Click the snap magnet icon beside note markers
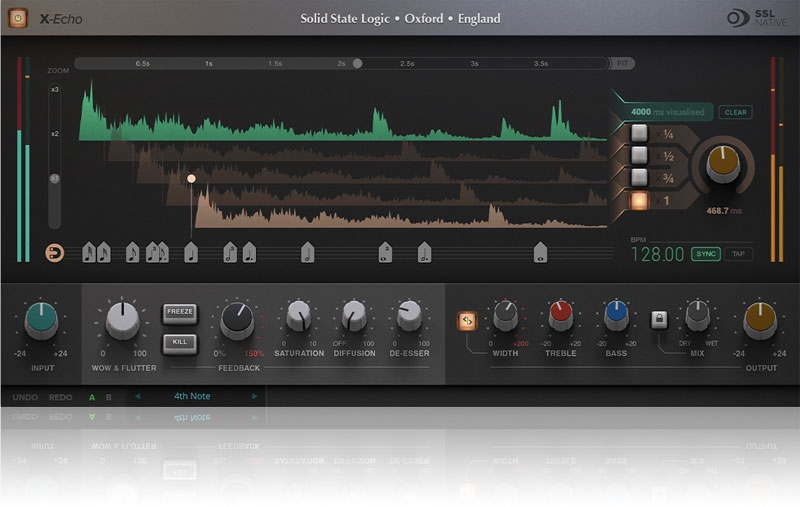This screenshot has width=800, height=507. [55, 253]
